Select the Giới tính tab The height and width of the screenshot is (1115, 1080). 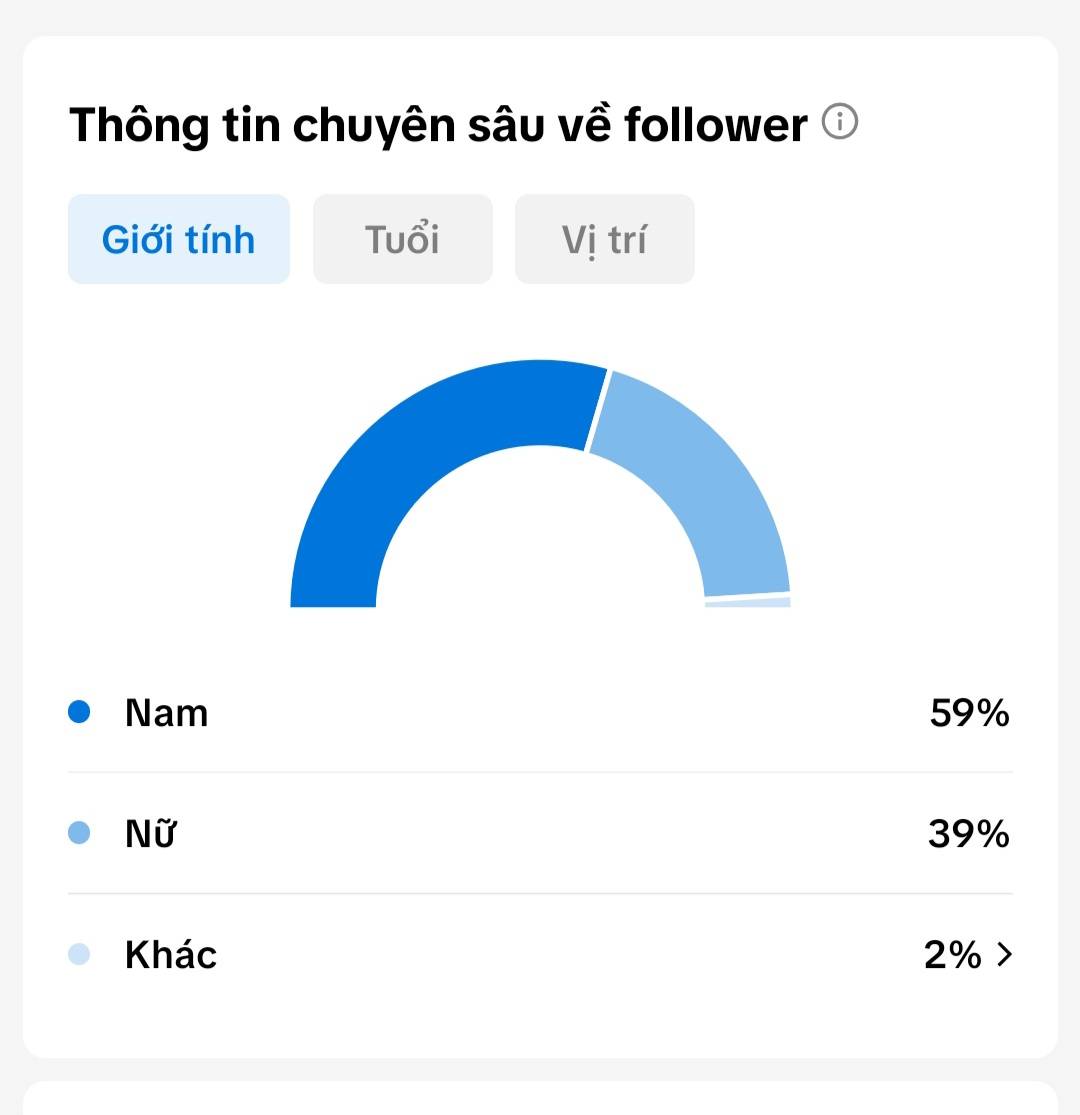pos(178,239)
